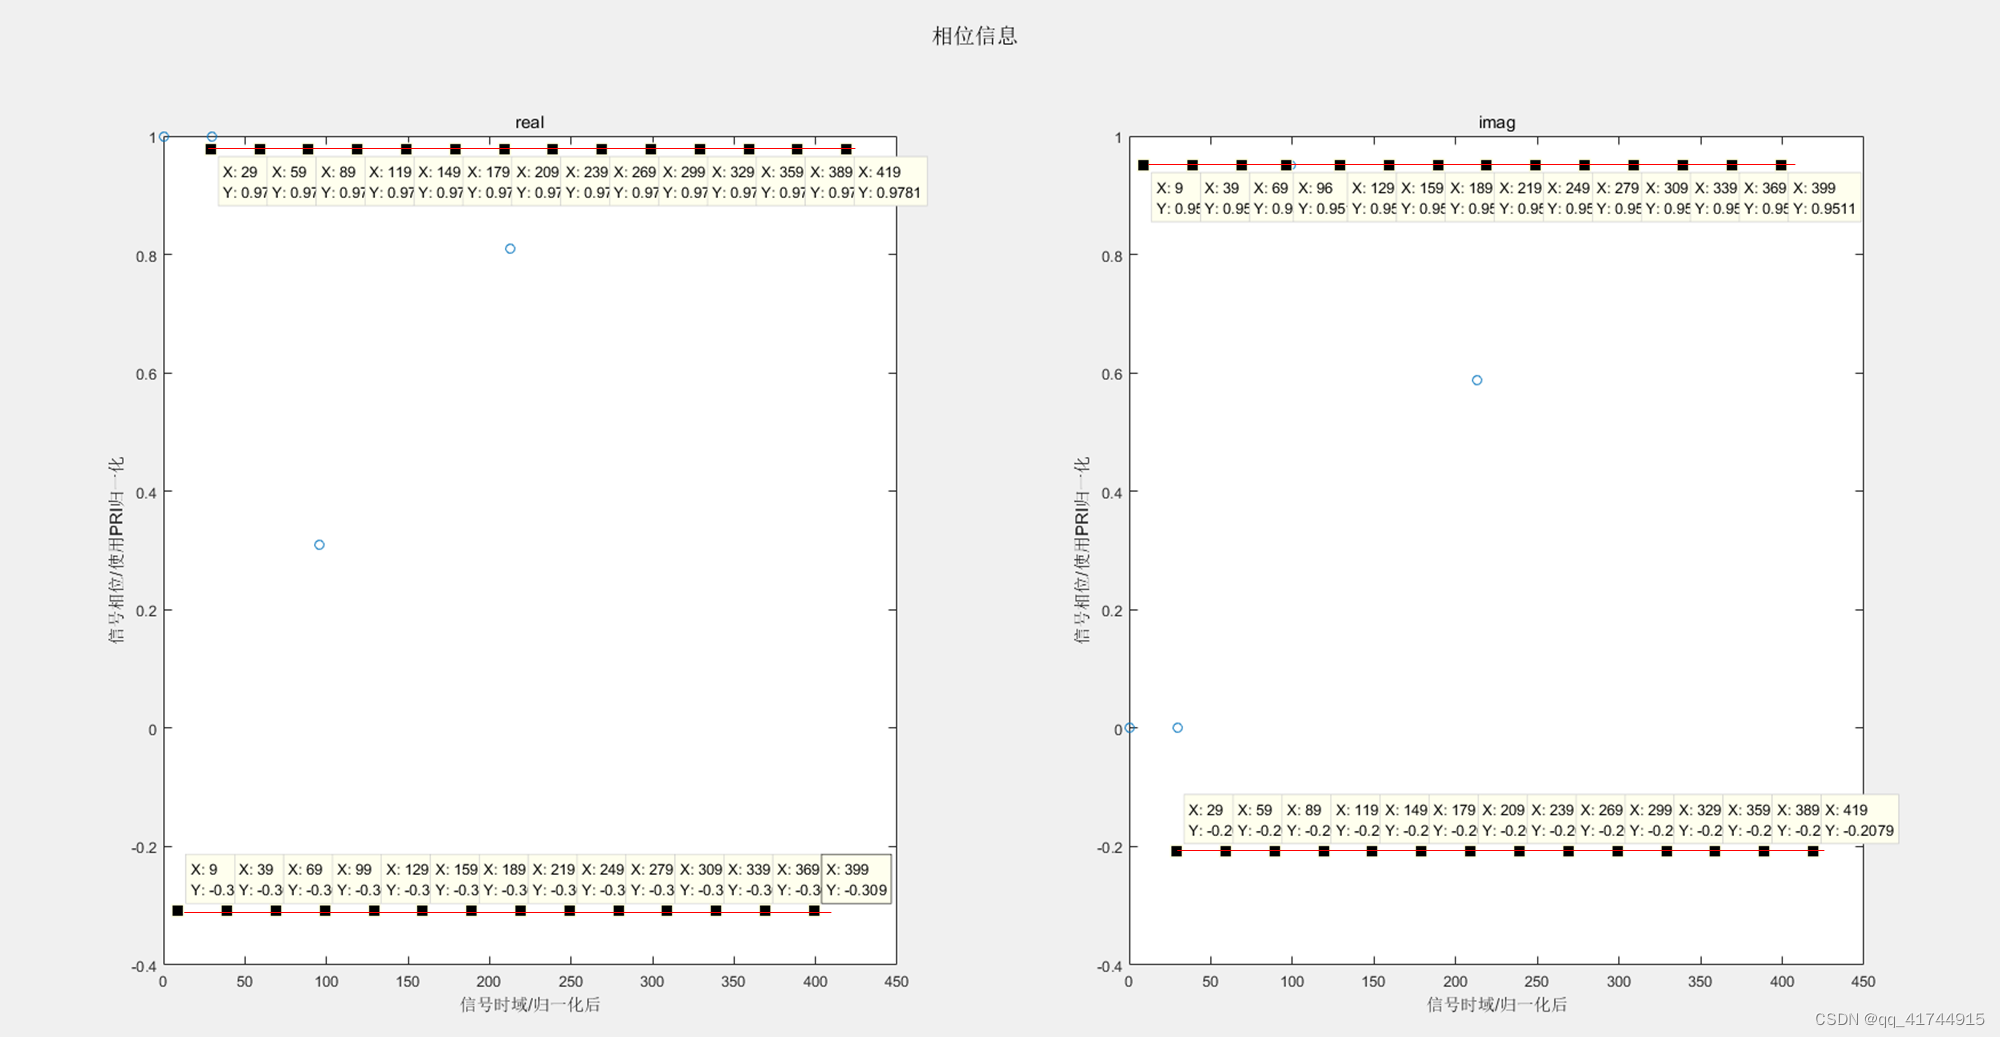Pick the real plot's upper "X: 29" data tip
Screen dimensions: 2000x1037
coord(243,182)
